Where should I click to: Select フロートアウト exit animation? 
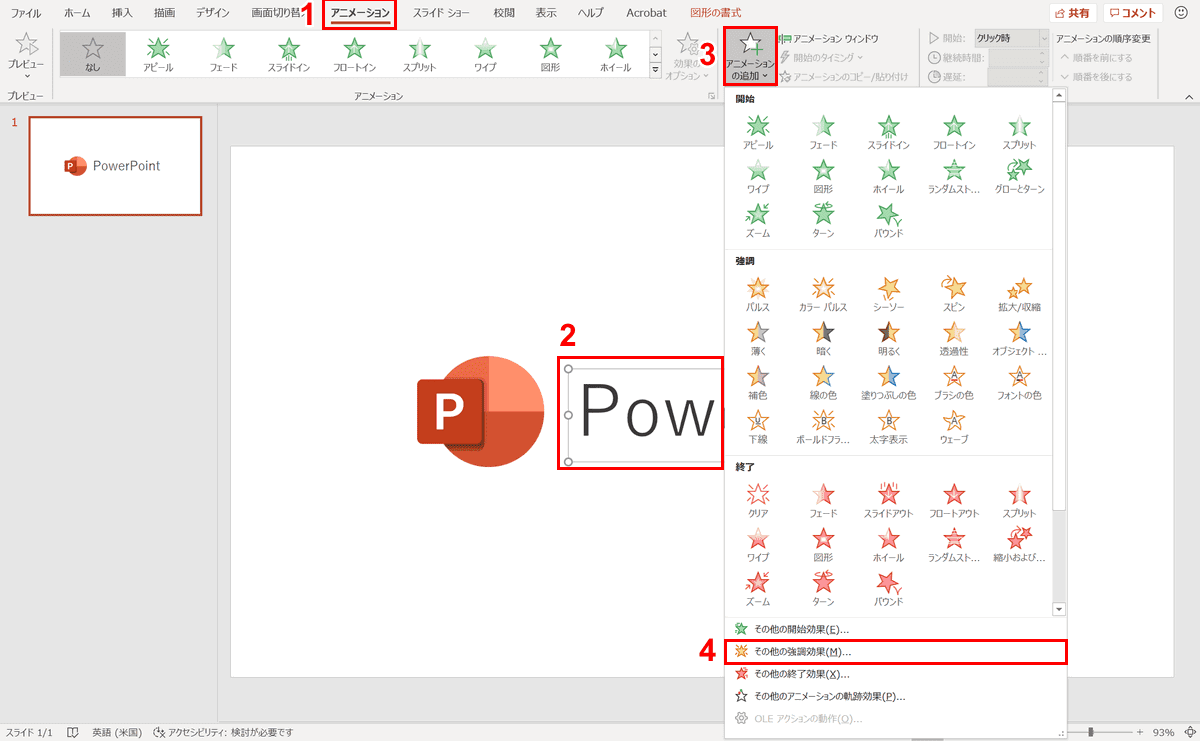[954, 501]
